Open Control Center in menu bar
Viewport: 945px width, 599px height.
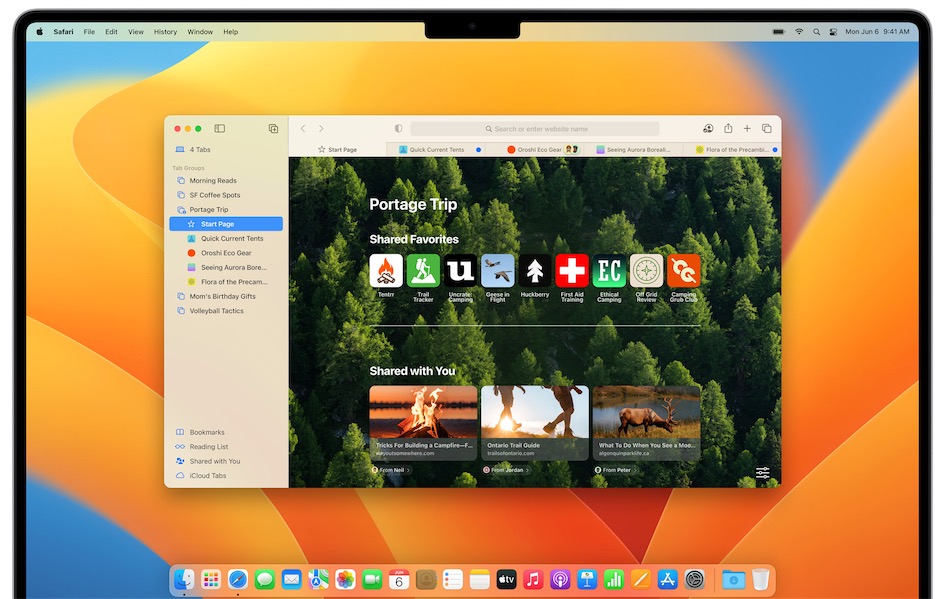834,32
